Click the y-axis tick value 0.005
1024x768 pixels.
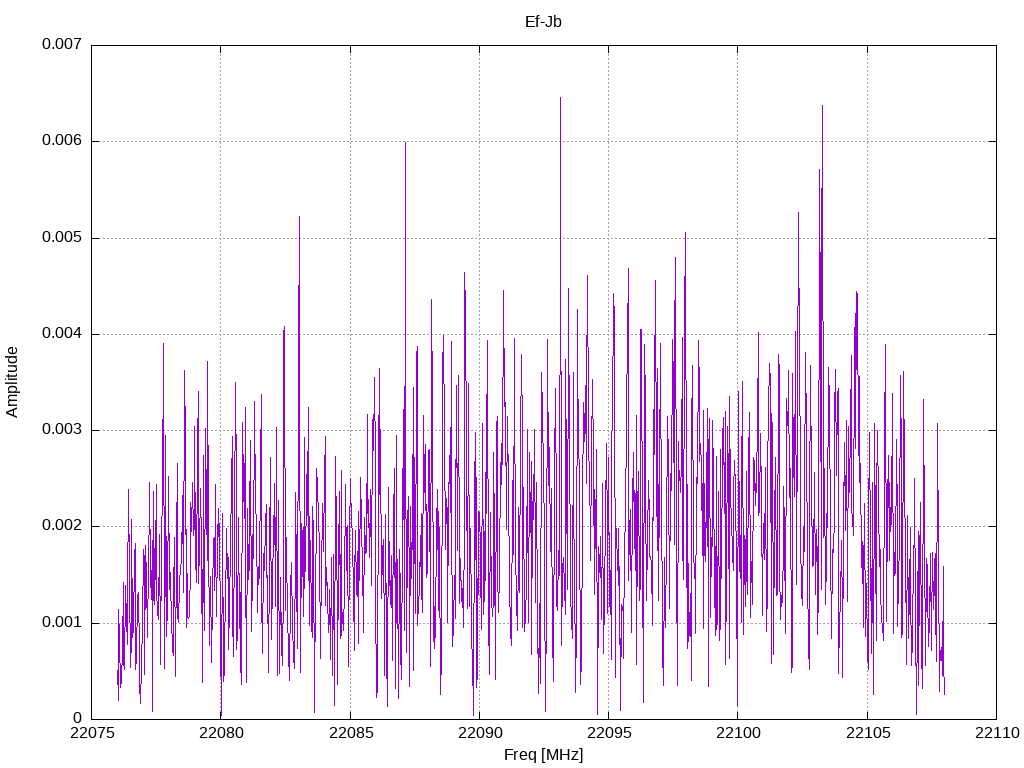[x=62, y=237]
